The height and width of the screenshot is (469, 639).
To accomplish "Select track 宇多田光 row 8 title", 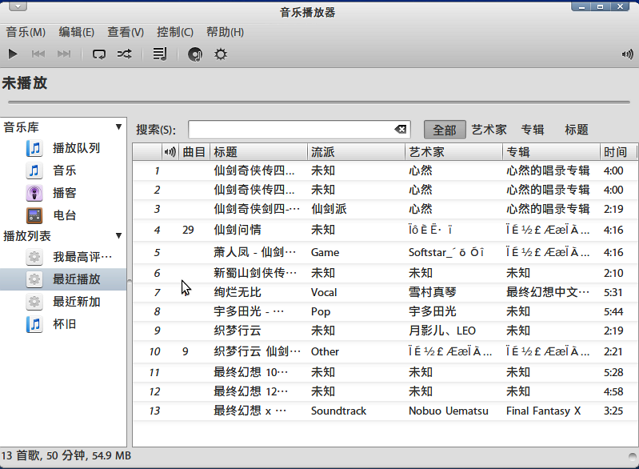I will (x=249, y=311).
